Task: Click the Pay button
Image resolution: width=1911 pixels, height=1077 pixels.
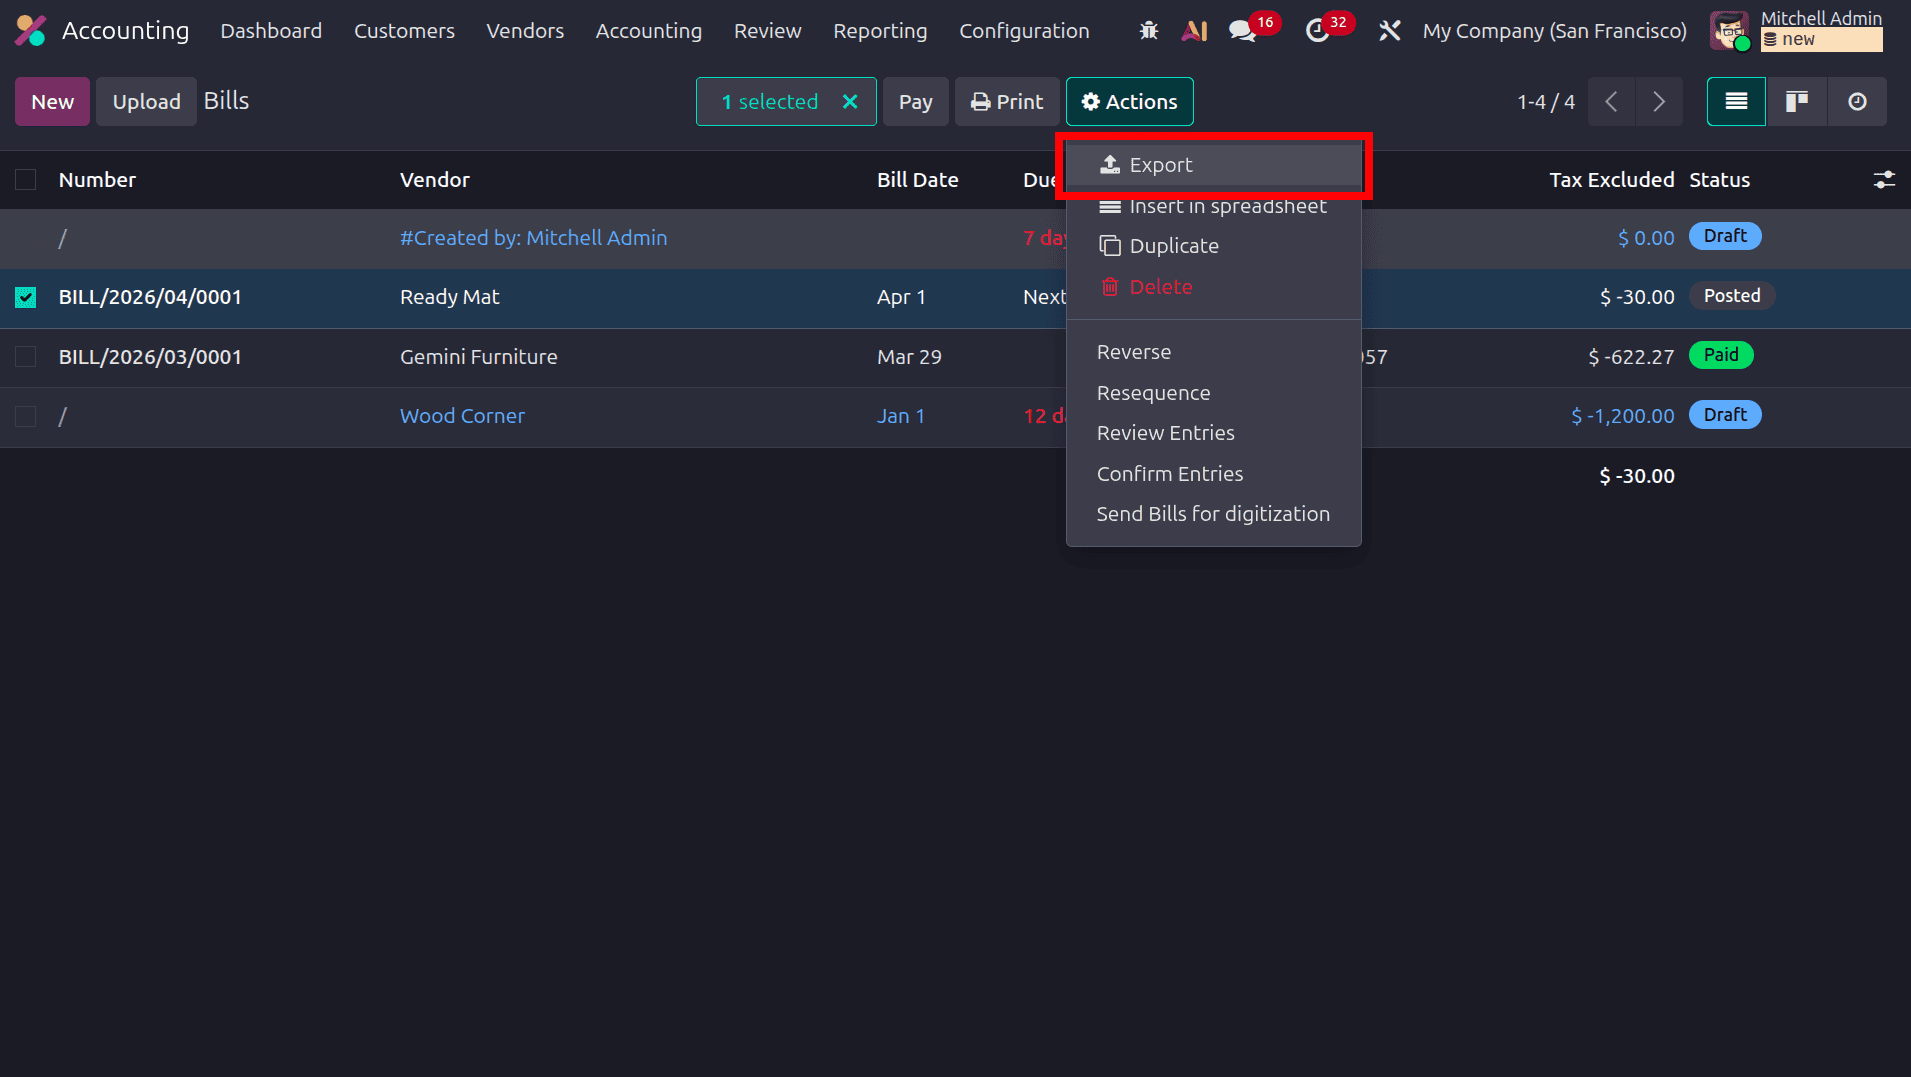Action: pyautogui.click(x=915, y=102)
